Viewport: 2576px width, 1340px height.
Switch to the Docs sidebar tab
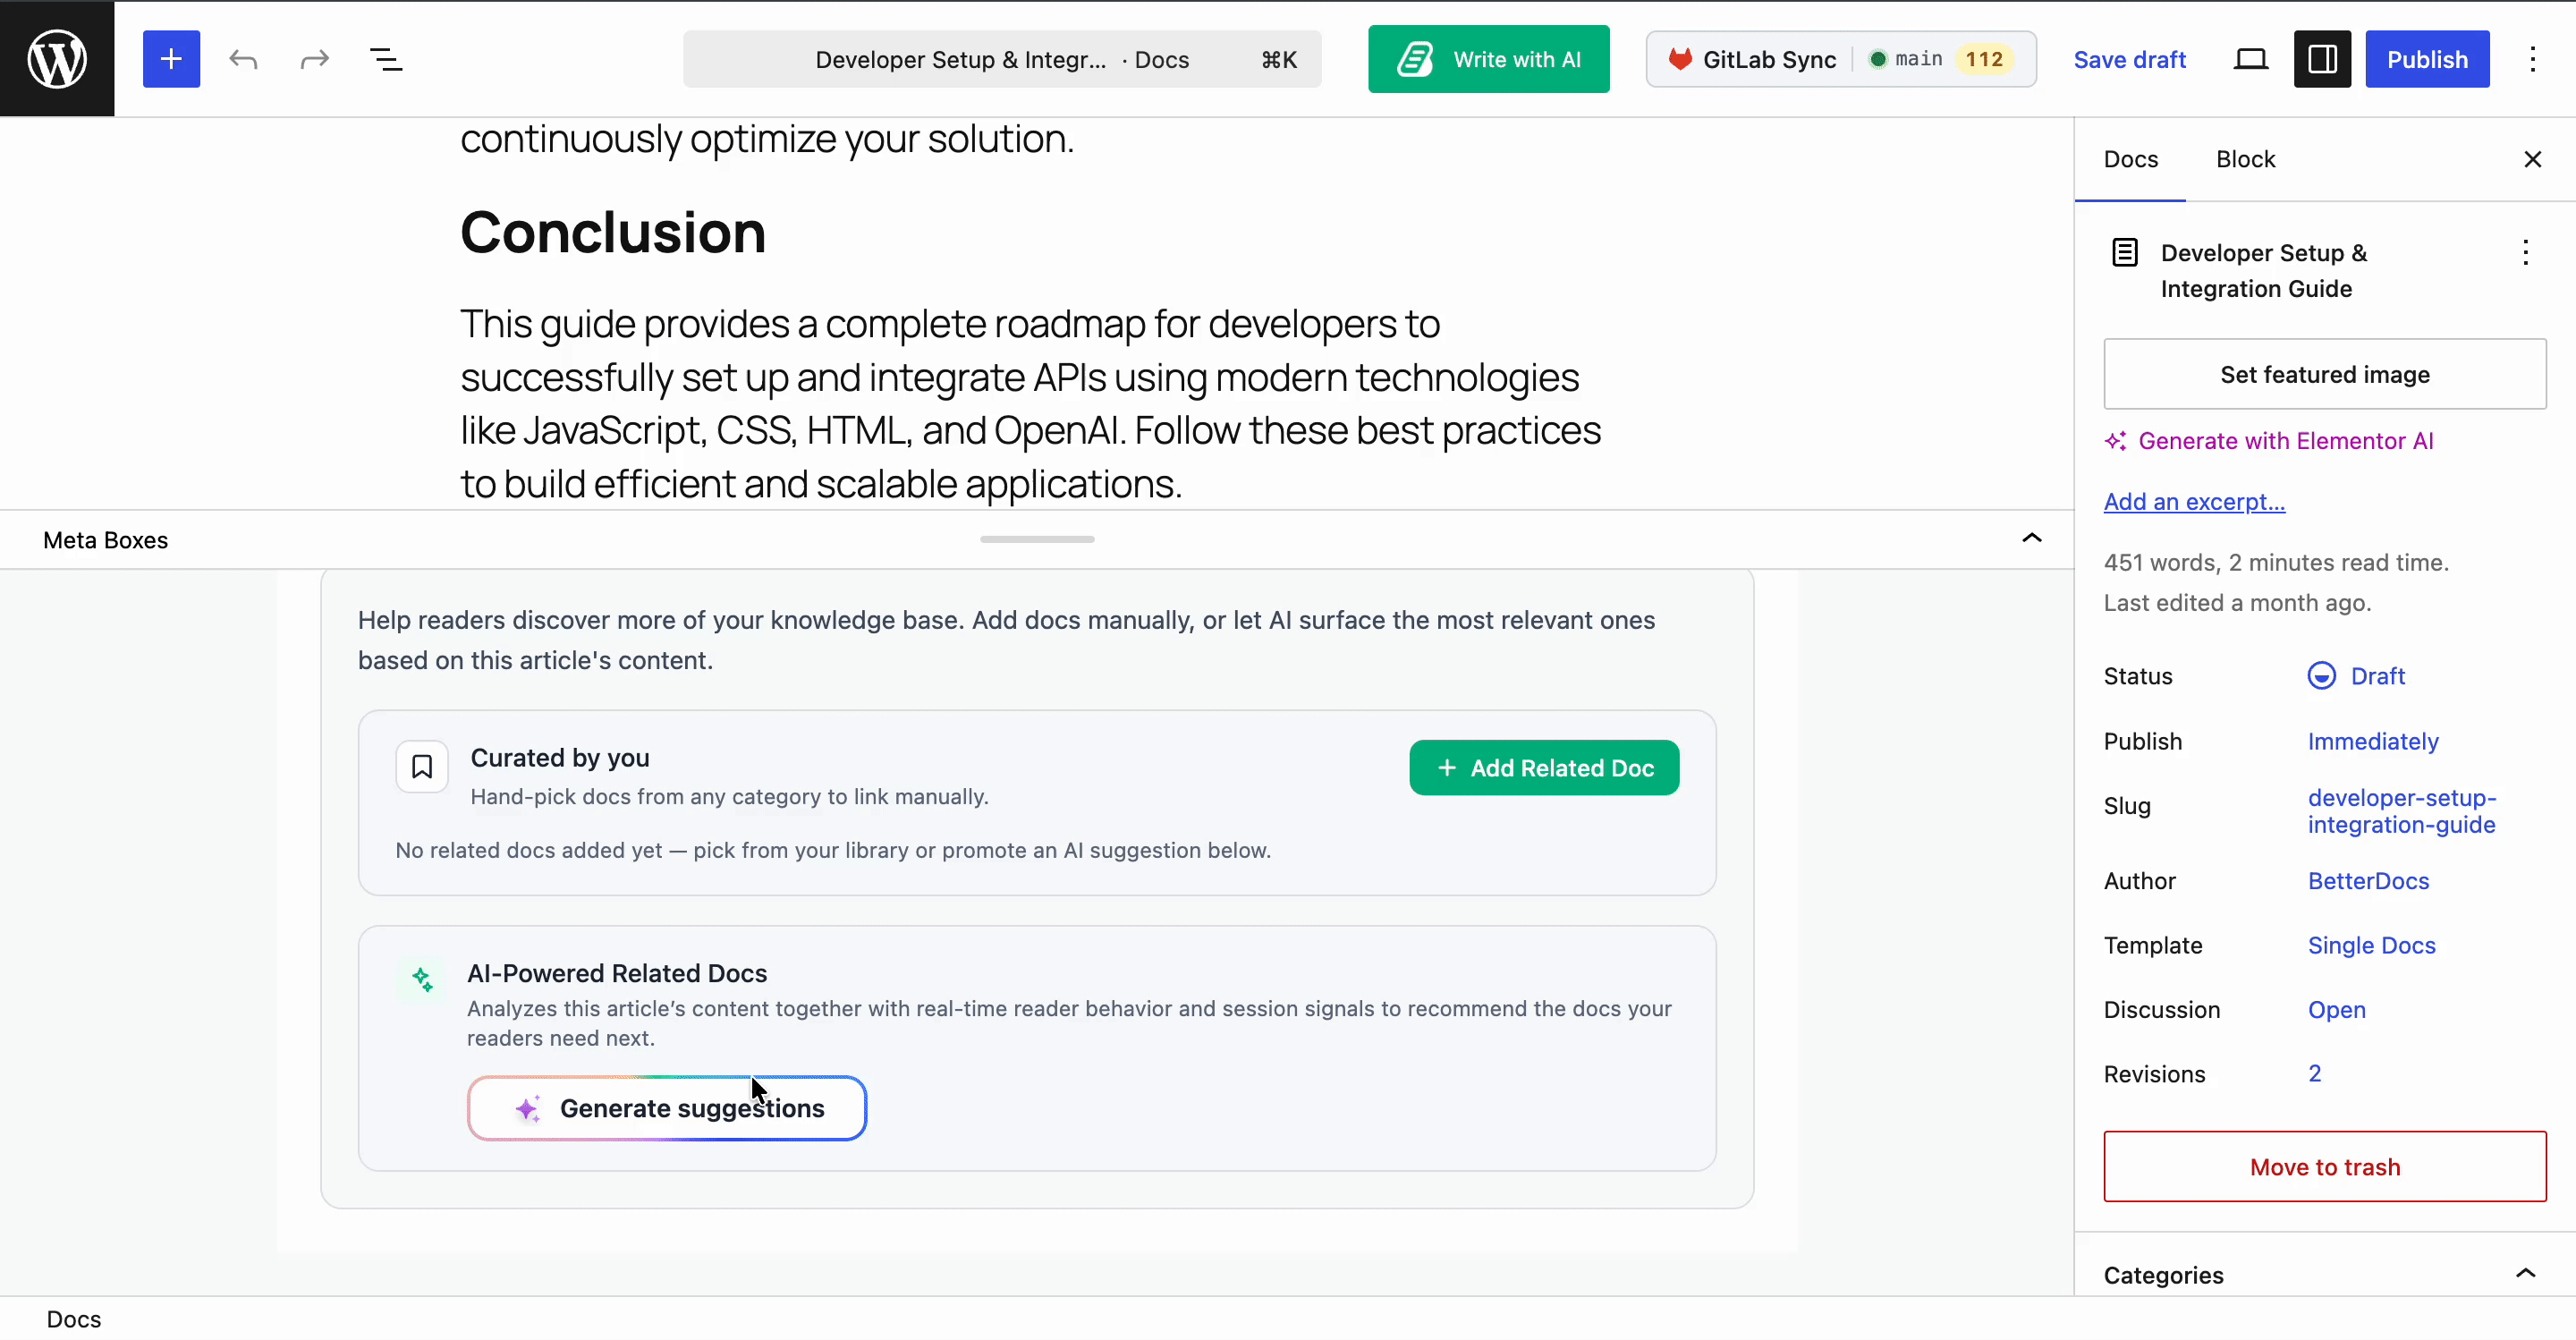(x=2130, y=159)
